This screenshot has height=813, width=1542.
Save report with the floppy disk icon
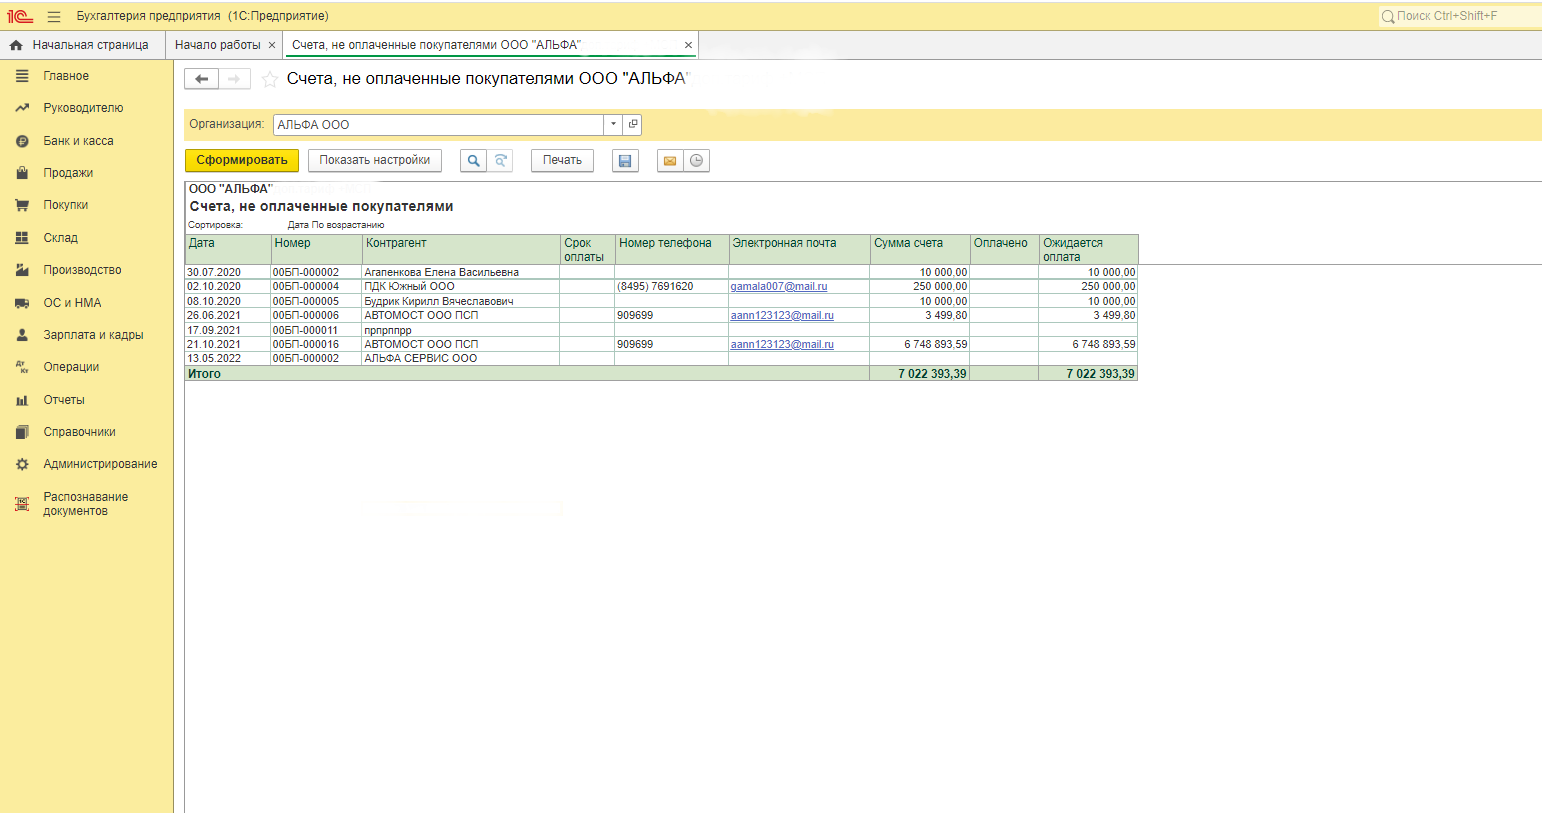click(625, 160)
